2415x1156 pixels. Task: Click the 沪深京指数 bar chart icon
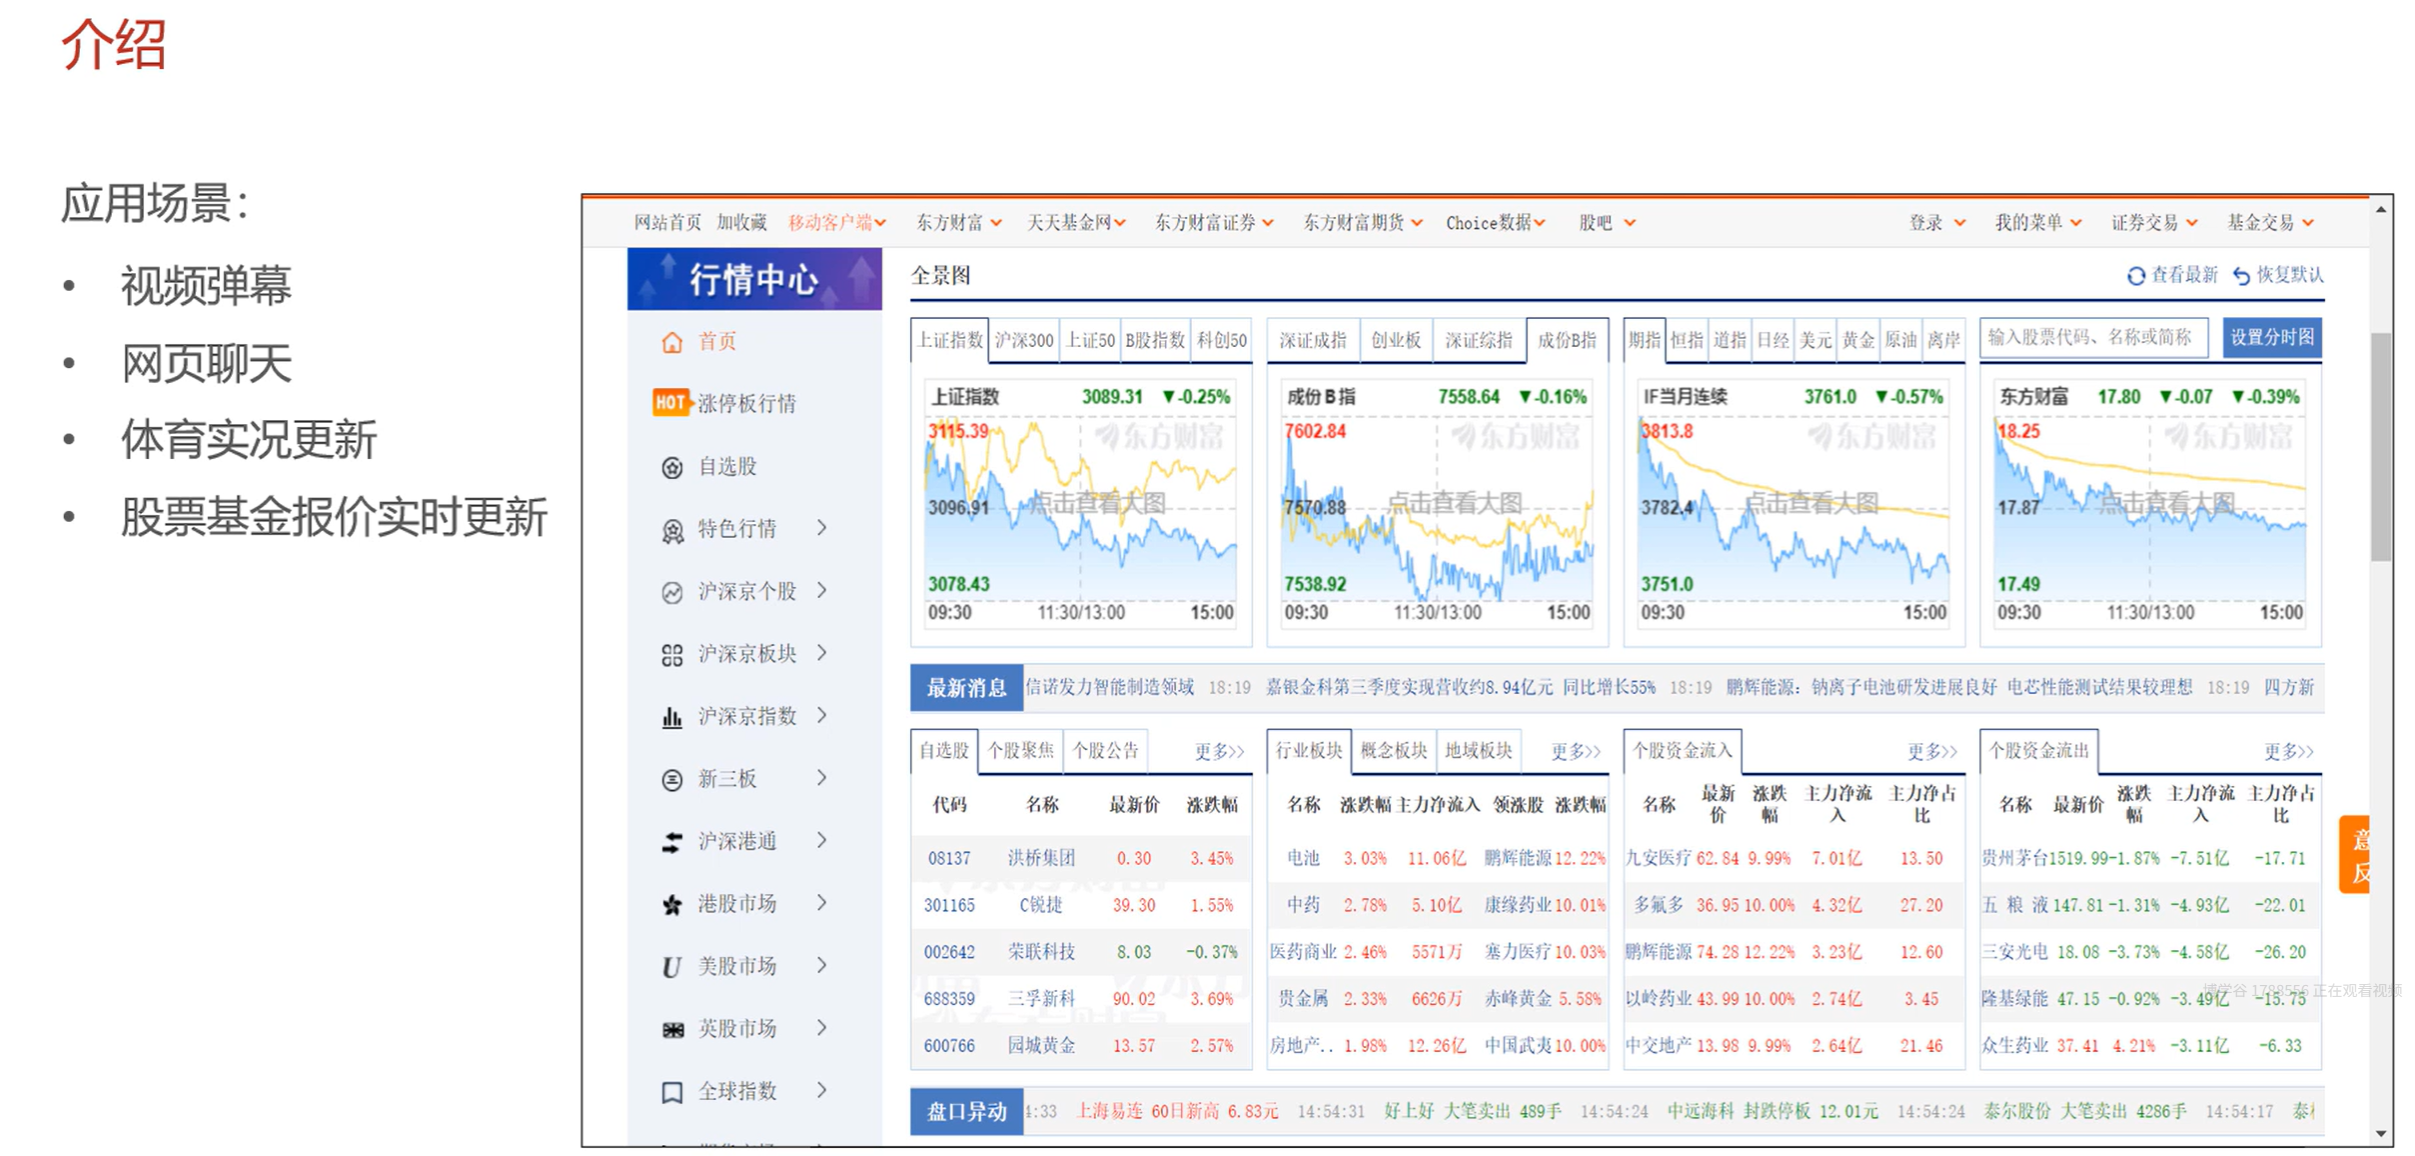pyautogui.click(x=672, y=717)
